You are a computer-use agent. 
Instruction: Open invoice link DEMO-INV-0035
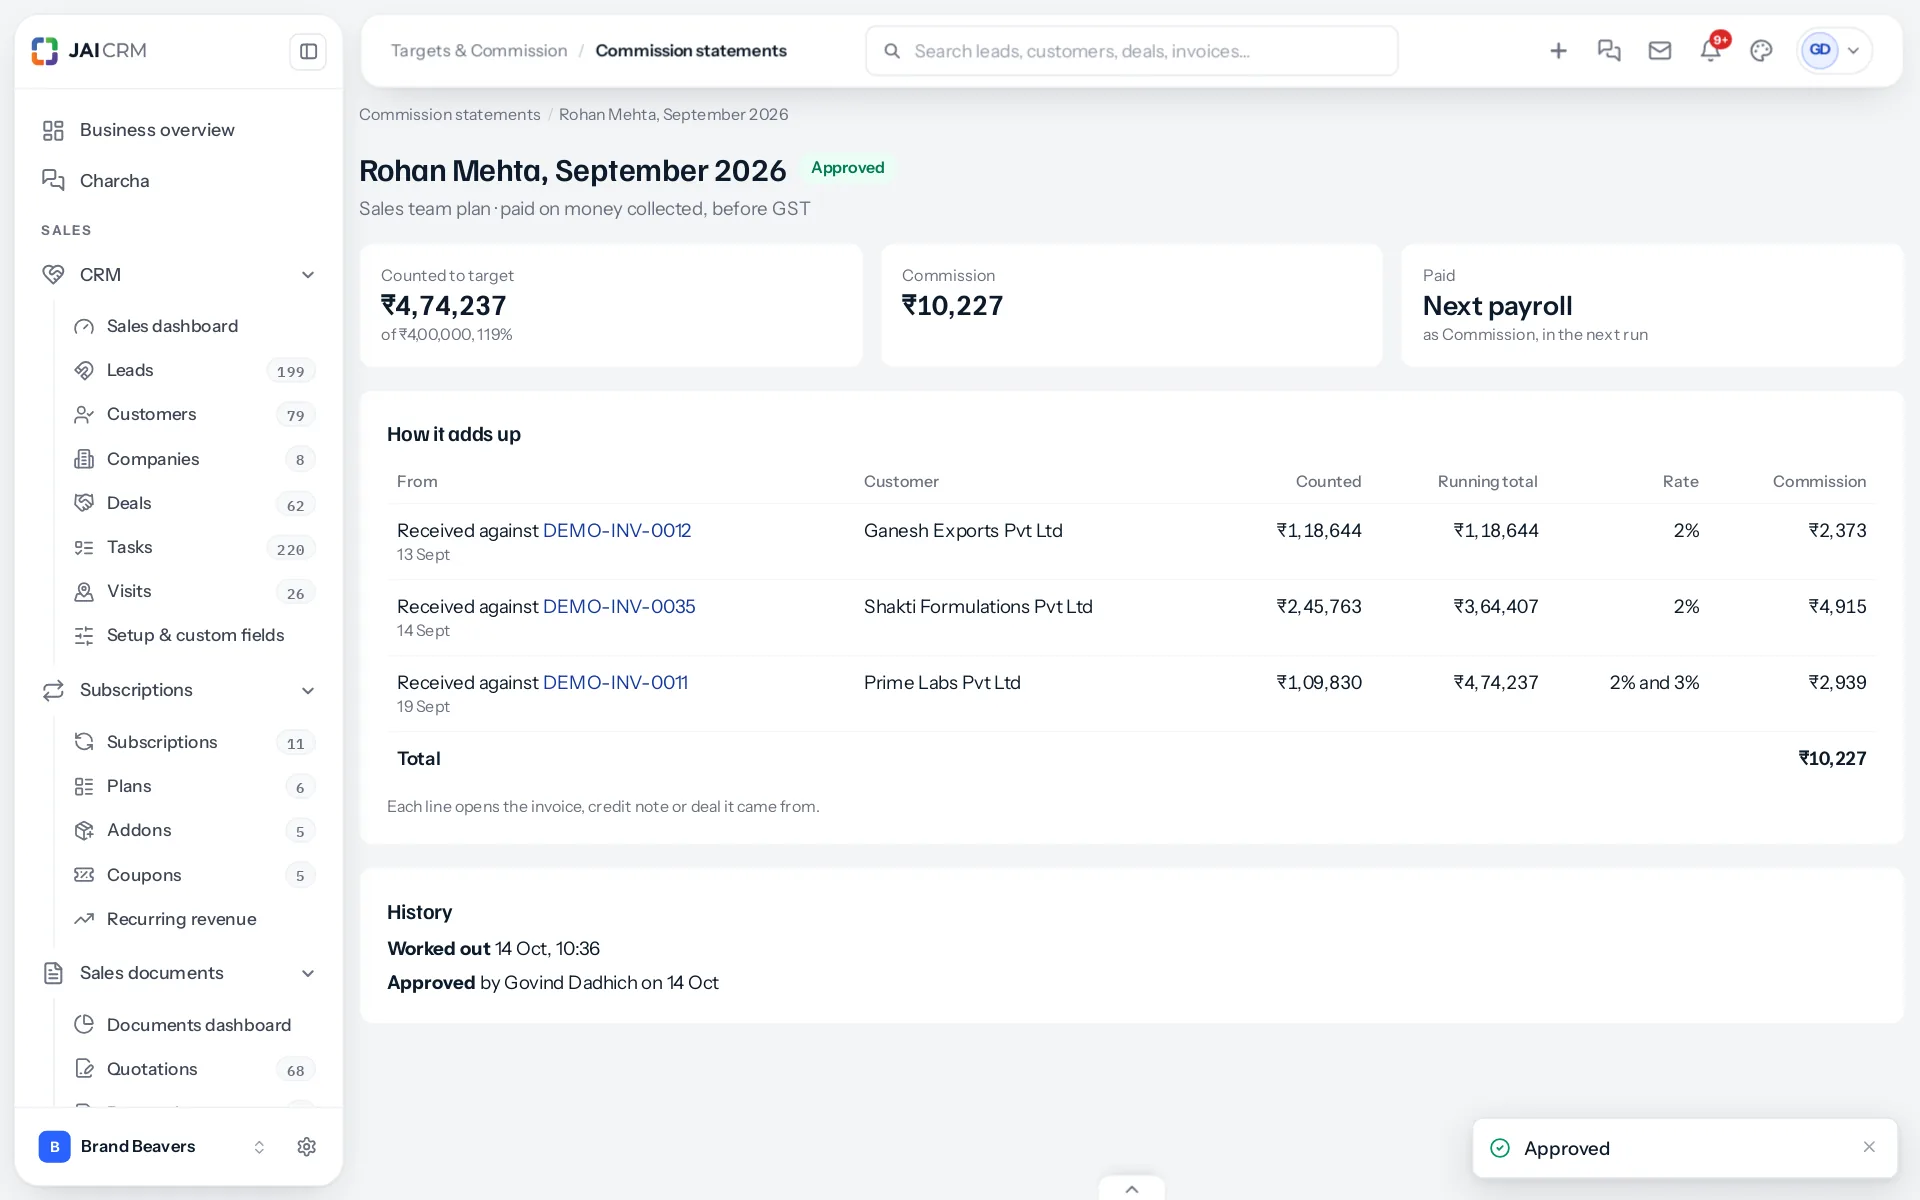coord(619,607)
